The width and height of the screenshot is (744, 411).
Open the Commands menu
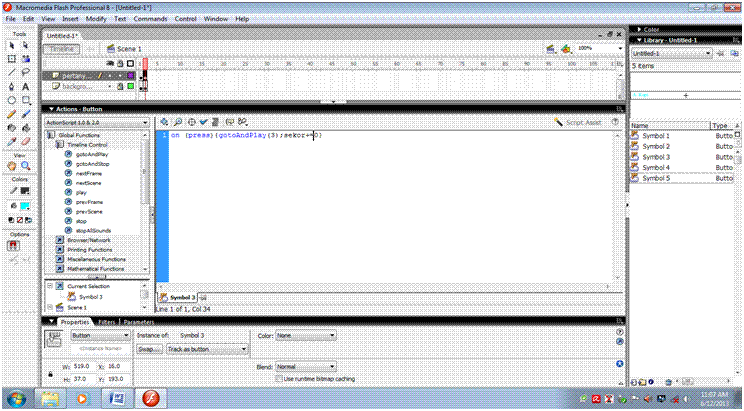[x=150, y=19]
